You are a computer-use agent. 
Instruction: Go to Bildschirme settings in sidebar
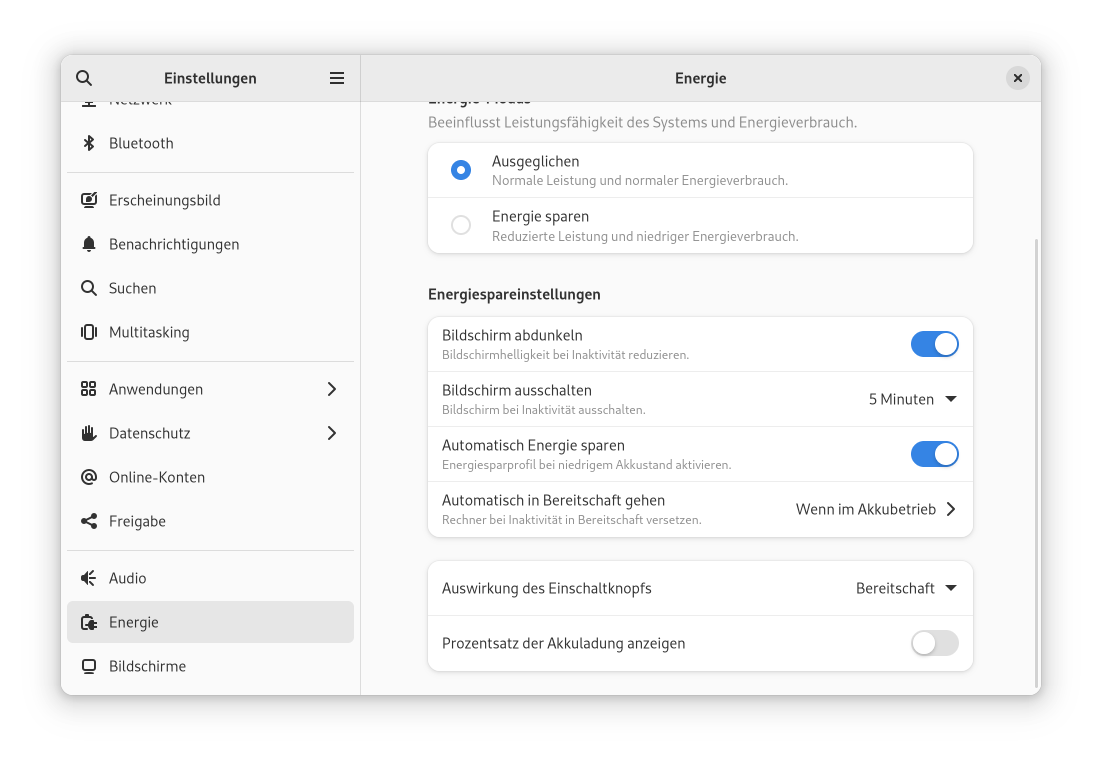click(x=147, y=666)
